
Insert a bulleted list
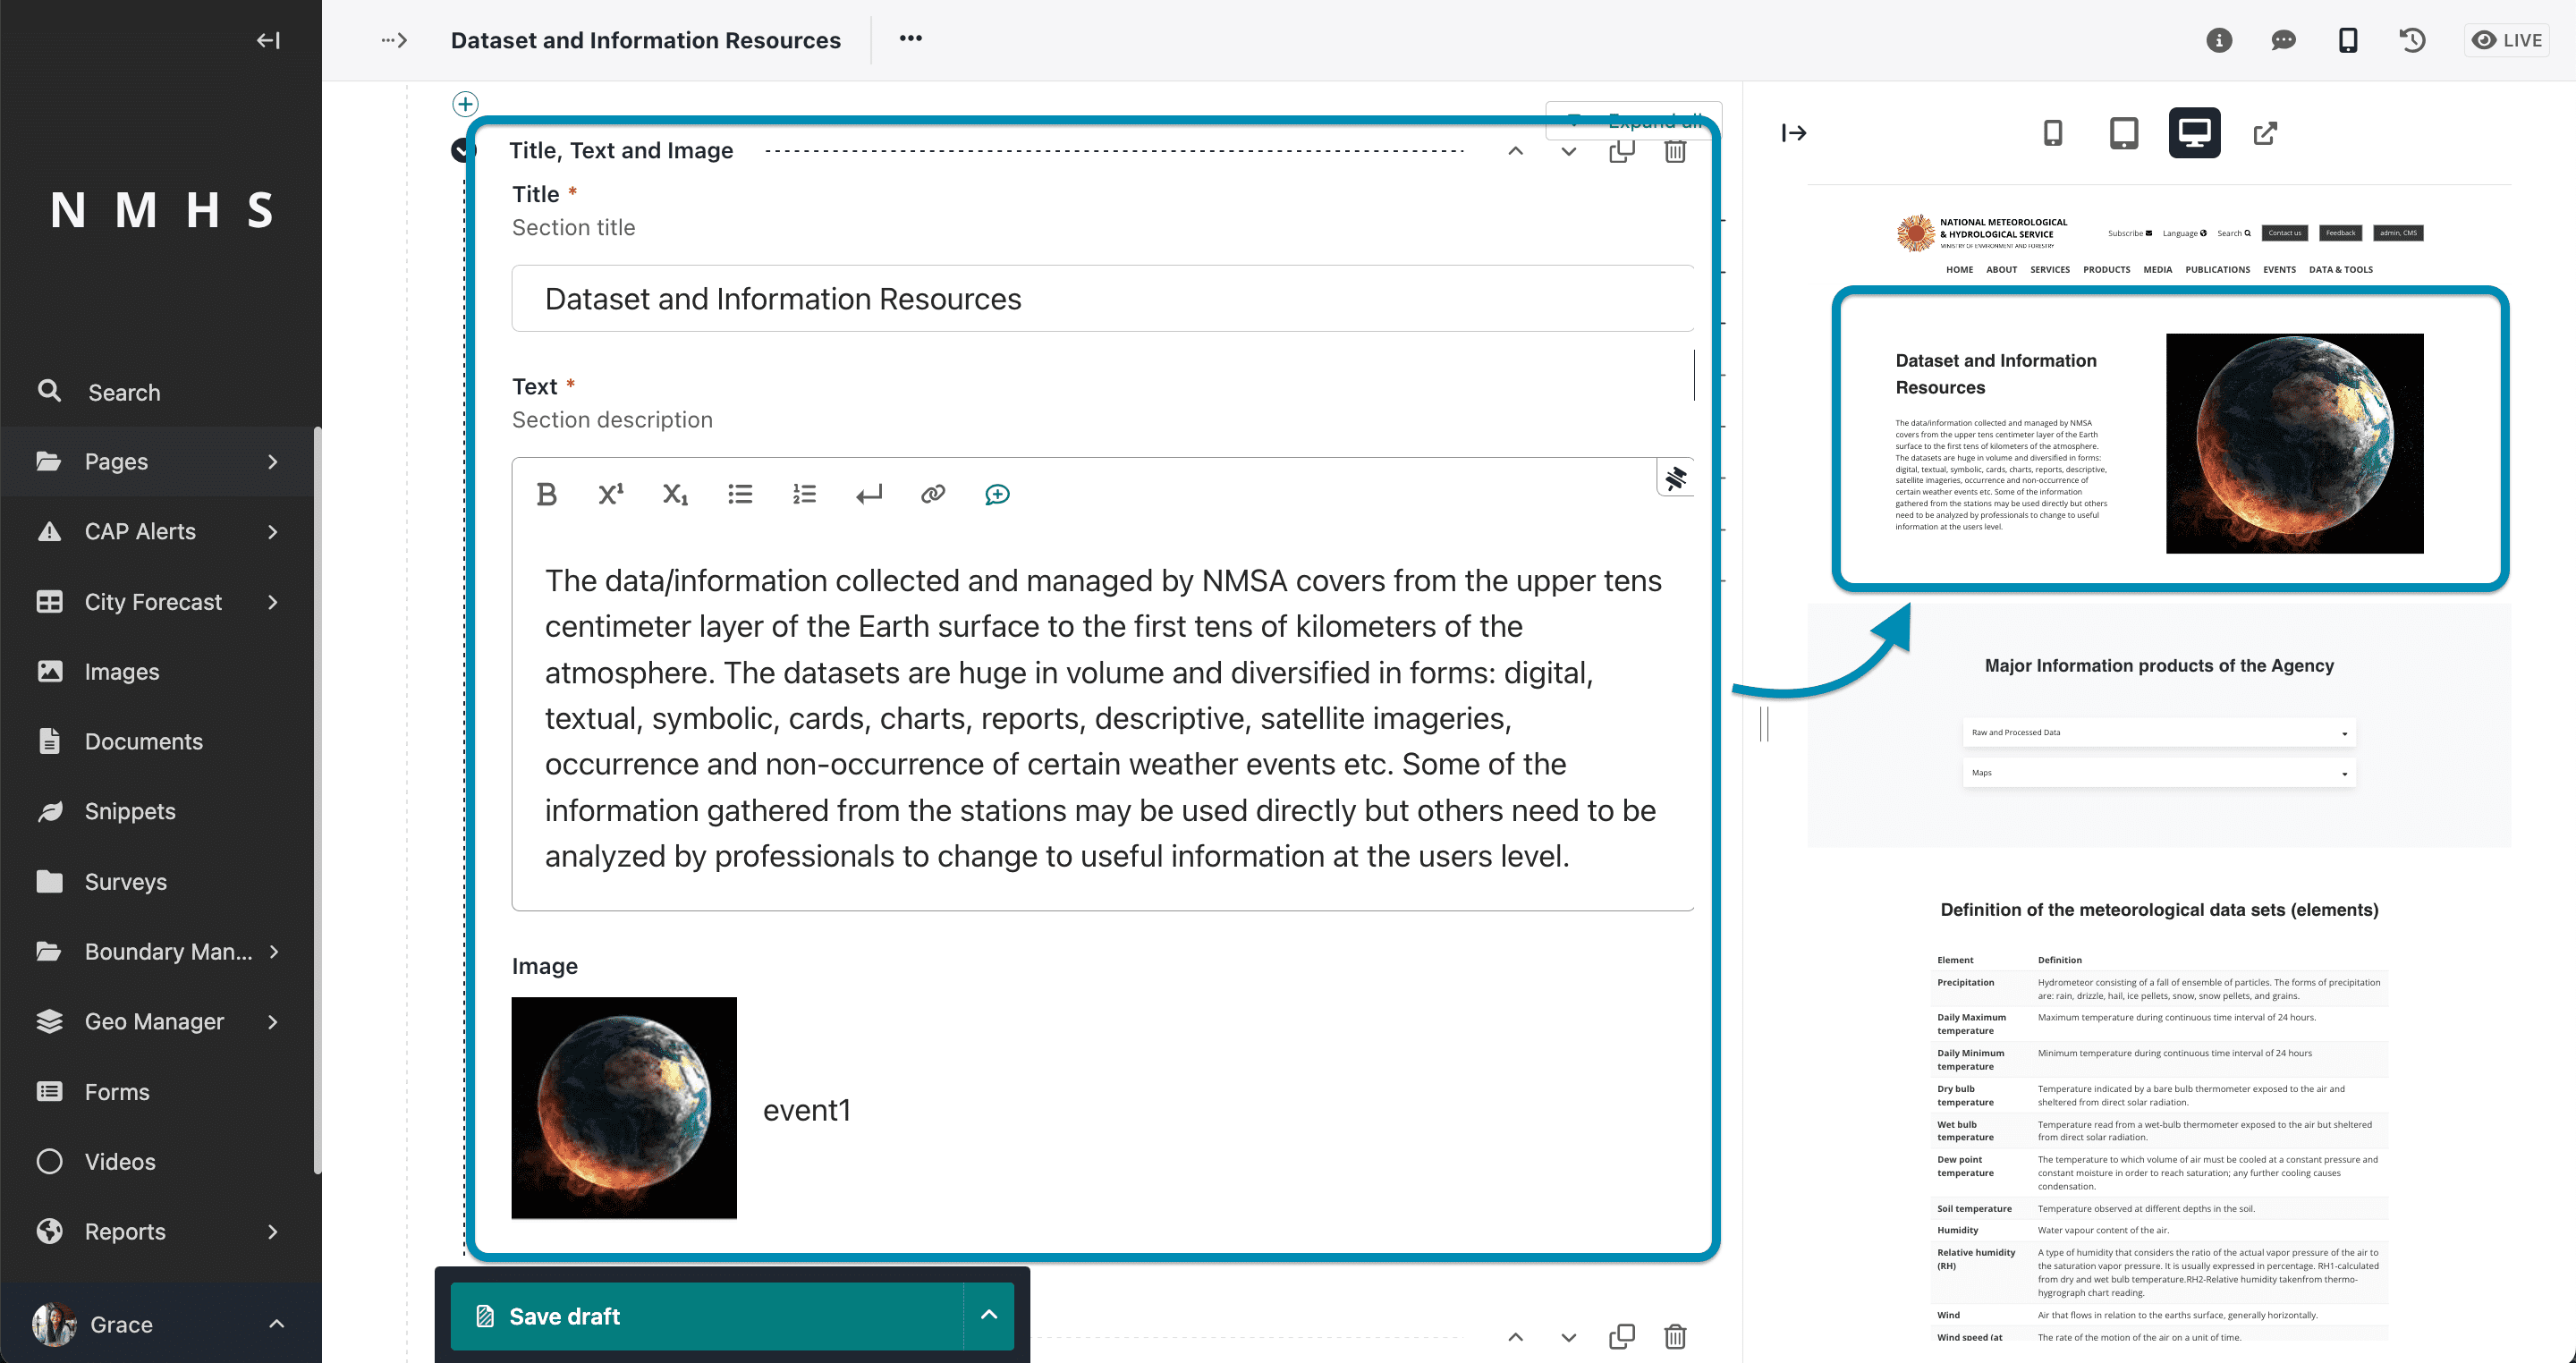740,494
